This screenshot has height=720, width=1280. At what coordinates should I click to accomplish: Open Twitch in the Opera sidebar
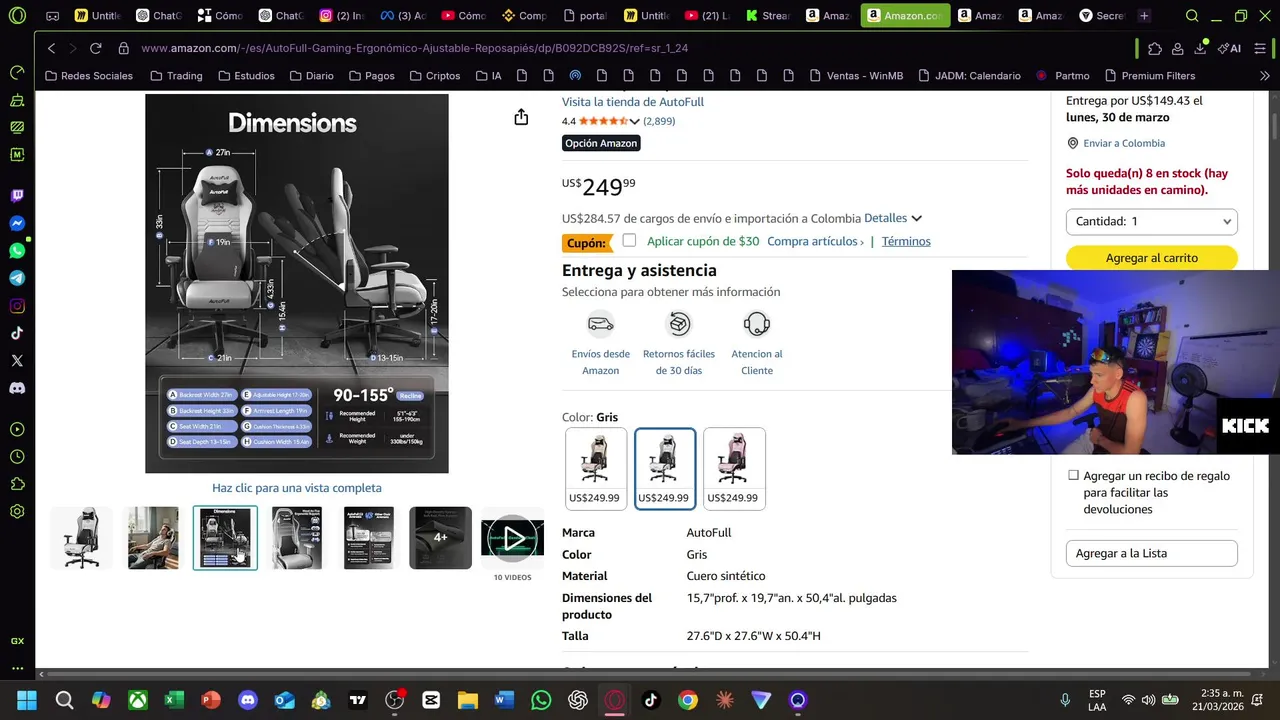point(17,196)
